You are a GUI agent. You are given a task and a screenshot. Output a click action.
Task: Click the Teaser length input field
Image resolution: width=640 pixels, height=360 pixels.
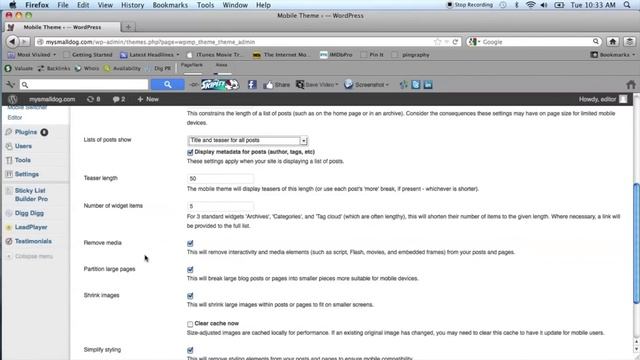point(220,179)
